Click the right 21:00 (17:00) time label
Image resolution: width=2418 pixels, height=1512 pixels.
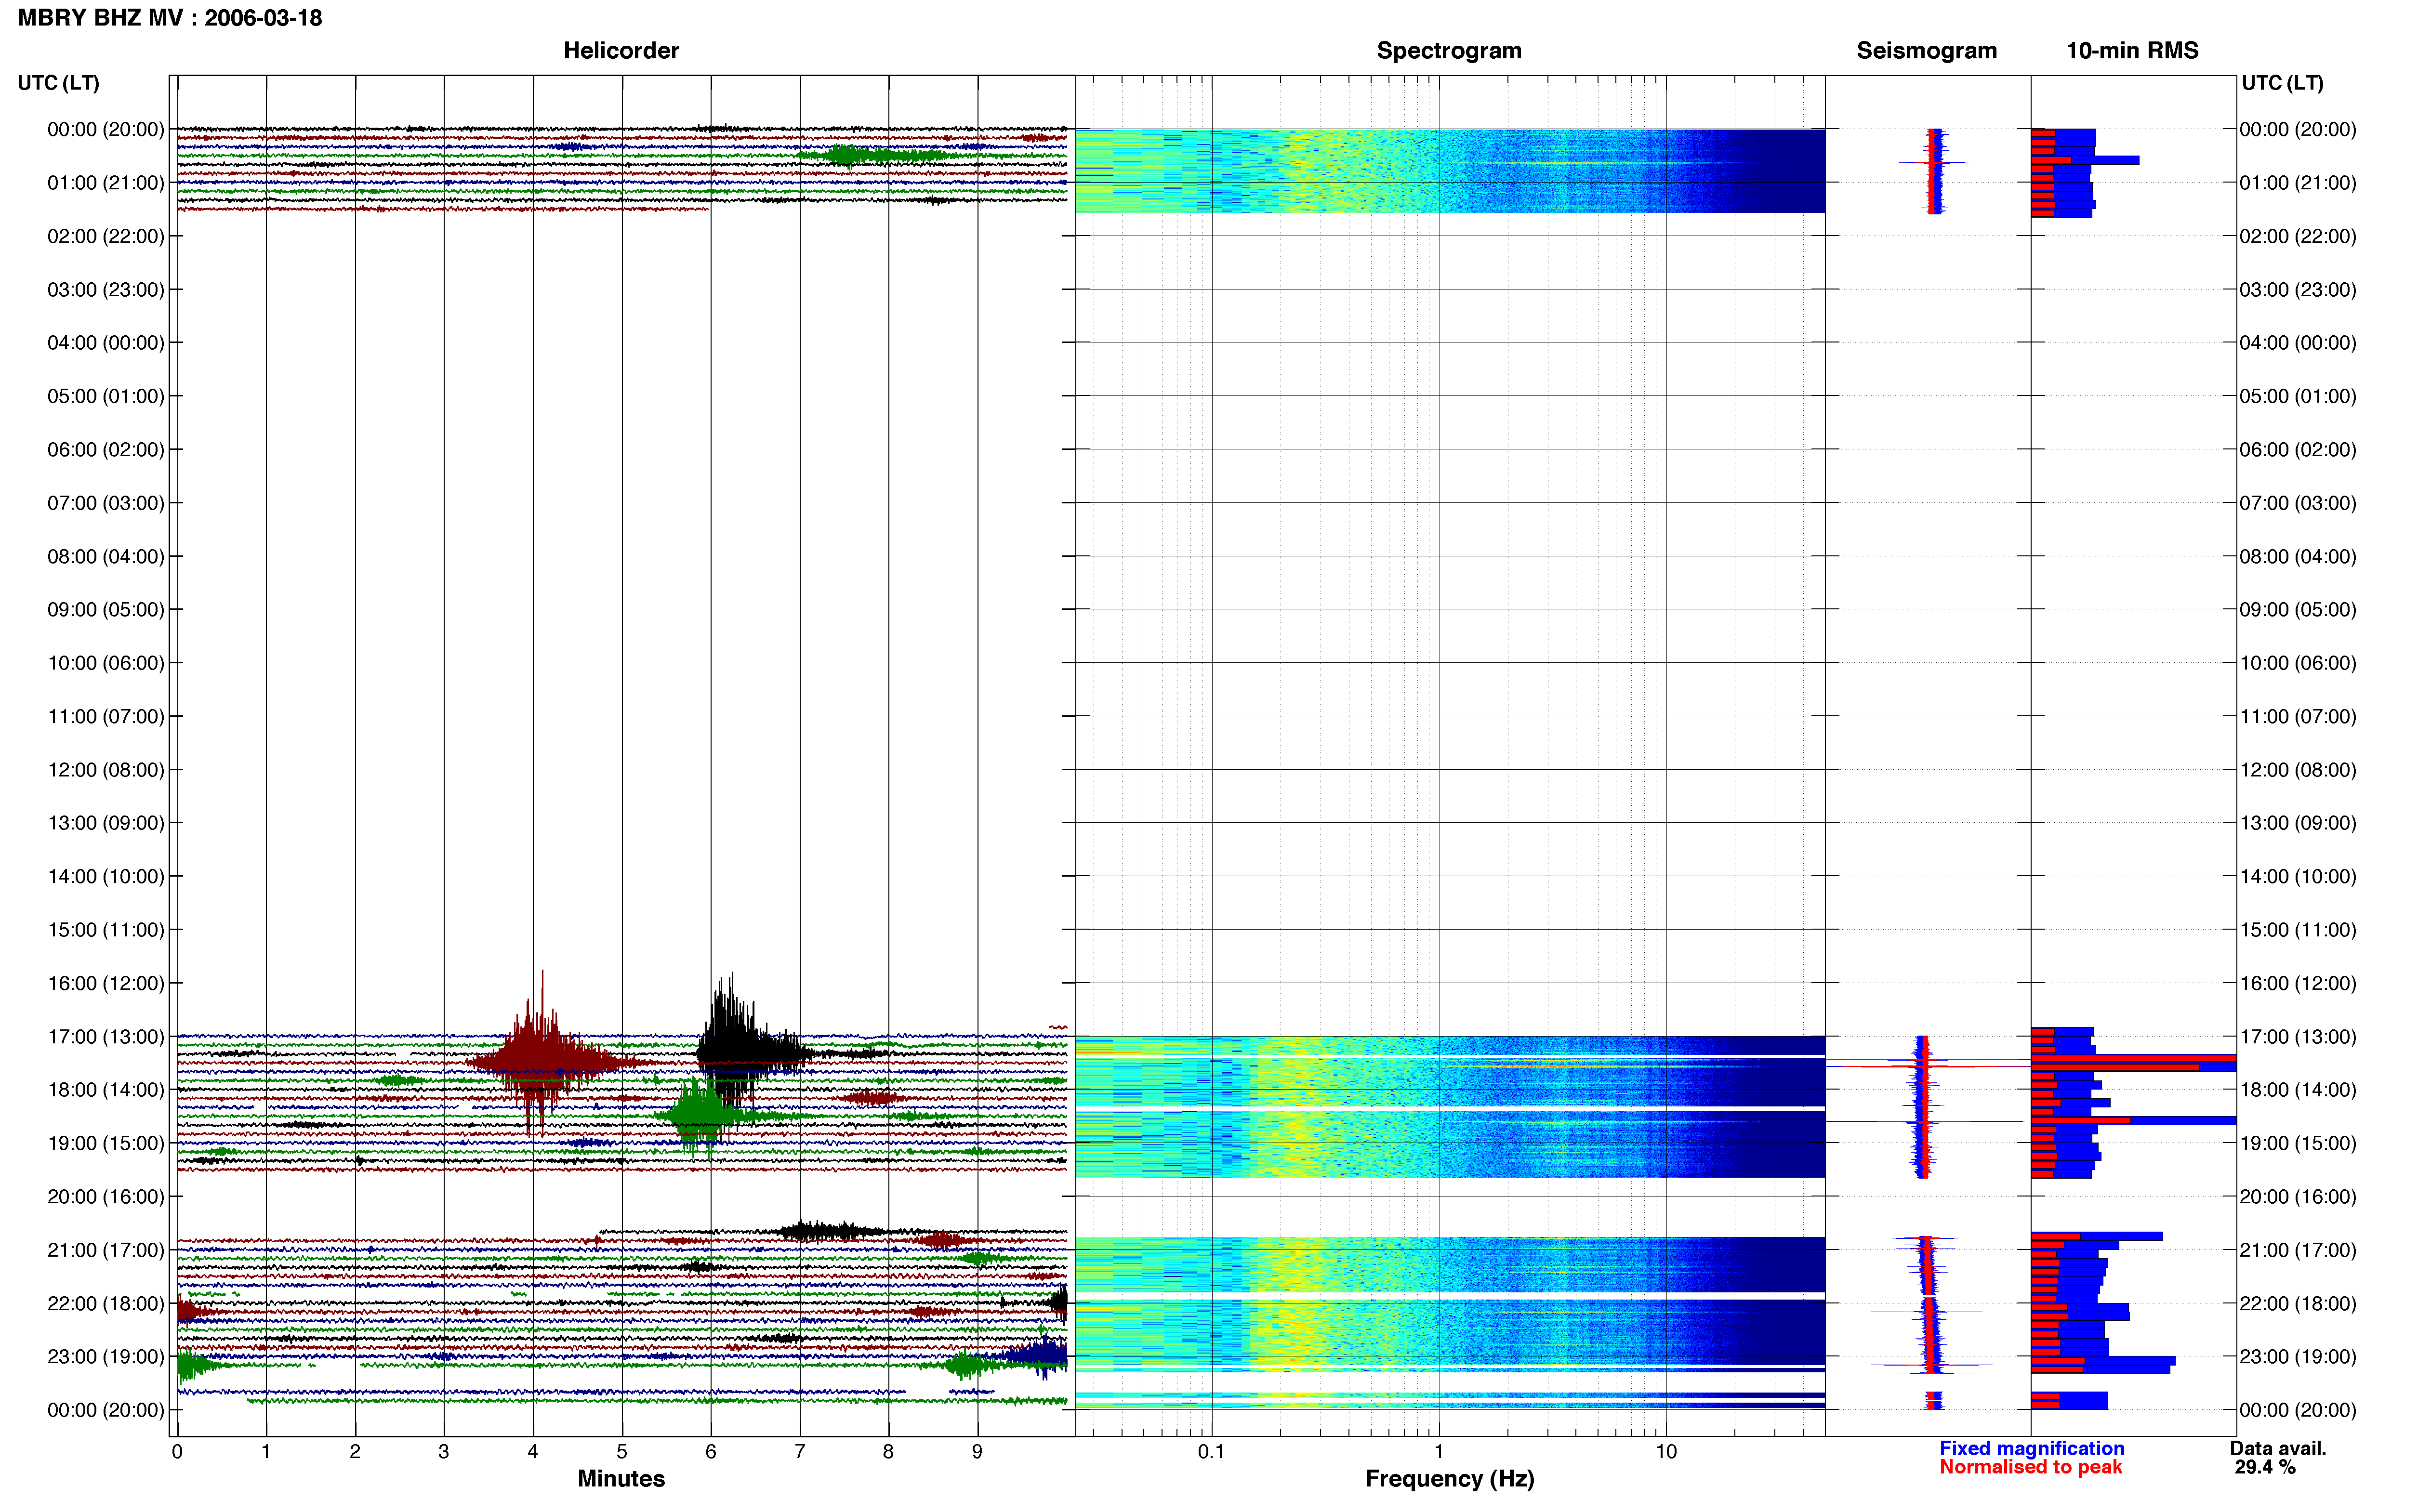[x=2298, y=1250]
